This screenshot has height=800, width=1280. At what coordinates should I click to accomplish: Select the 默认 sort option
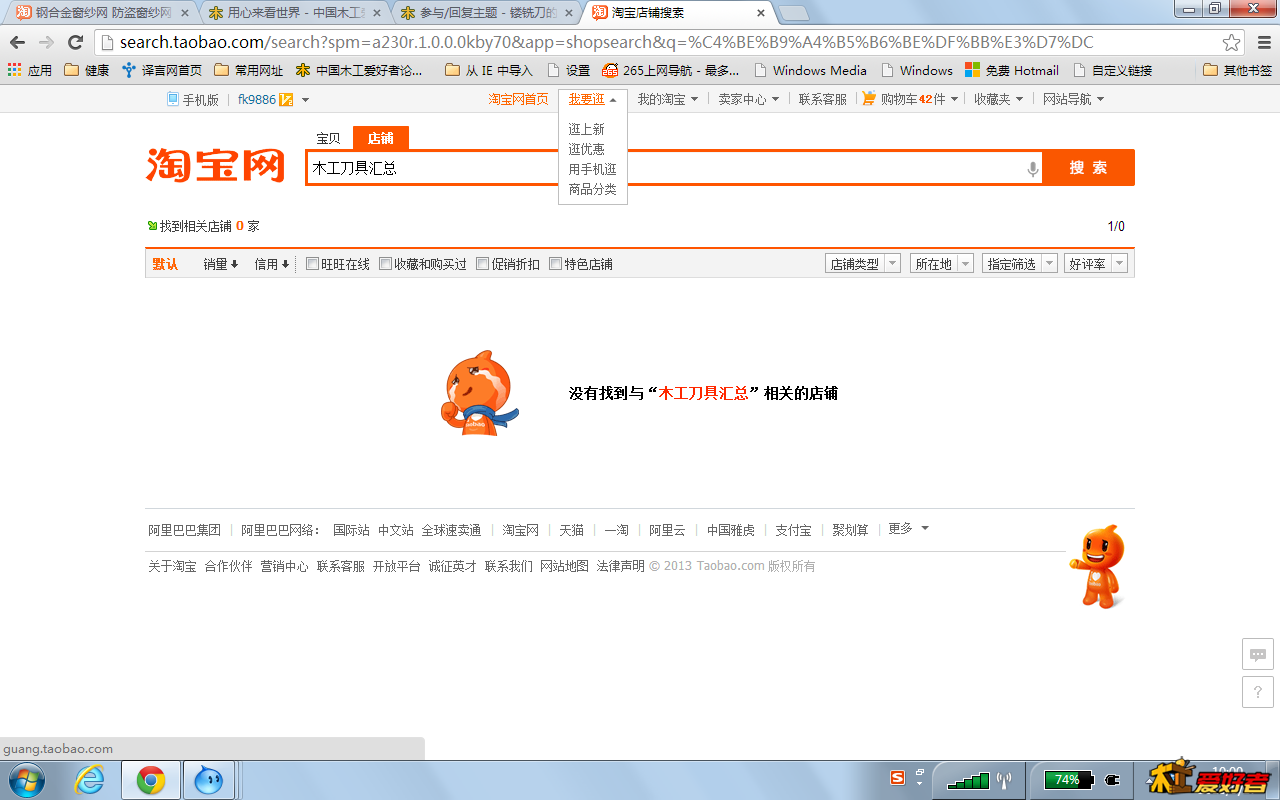pos(165,264)
